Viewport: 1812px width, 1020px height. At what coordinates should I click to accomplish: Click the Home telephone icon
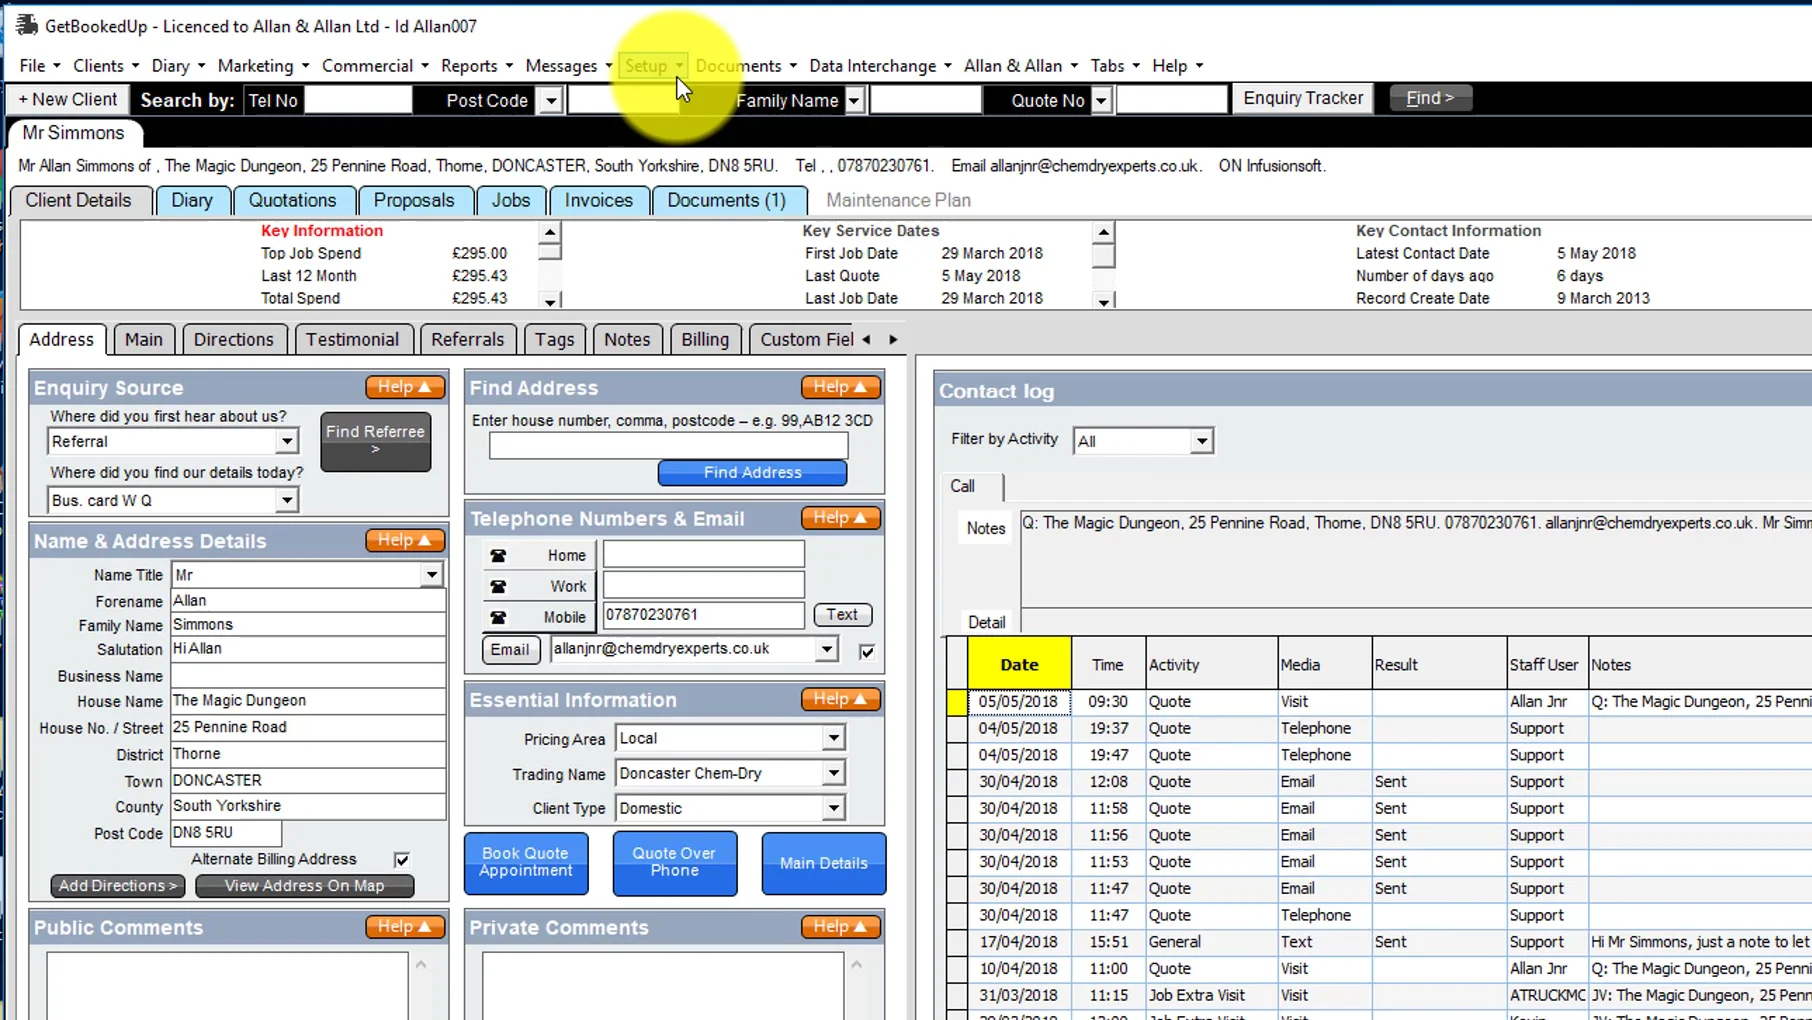(498, 556)
